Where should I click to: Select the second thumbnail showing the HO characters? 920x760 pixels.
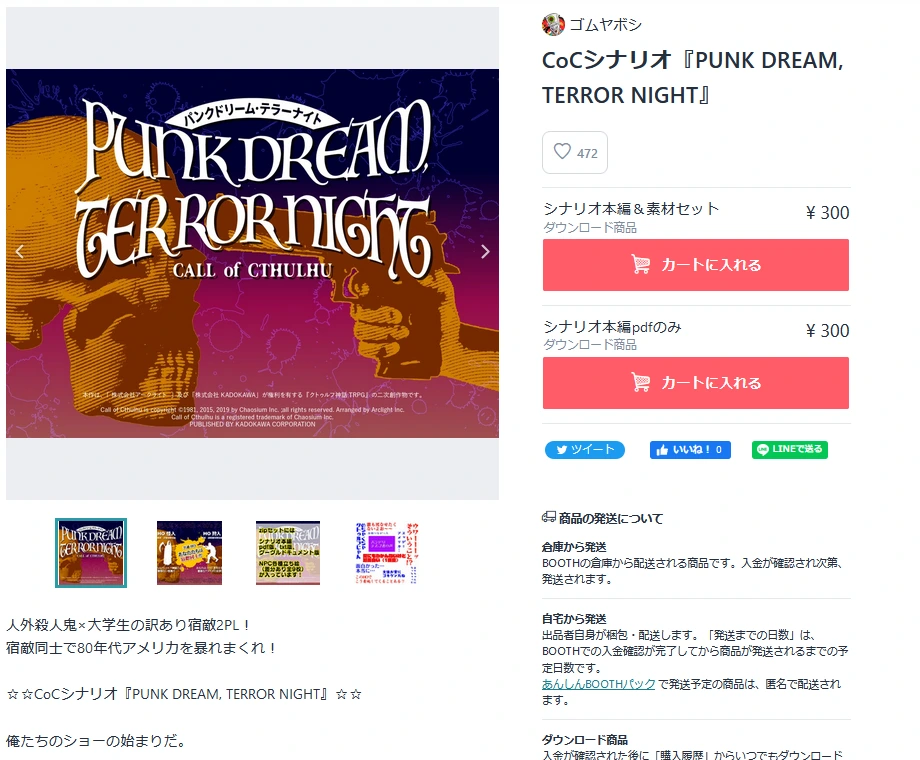click(190, 553)
